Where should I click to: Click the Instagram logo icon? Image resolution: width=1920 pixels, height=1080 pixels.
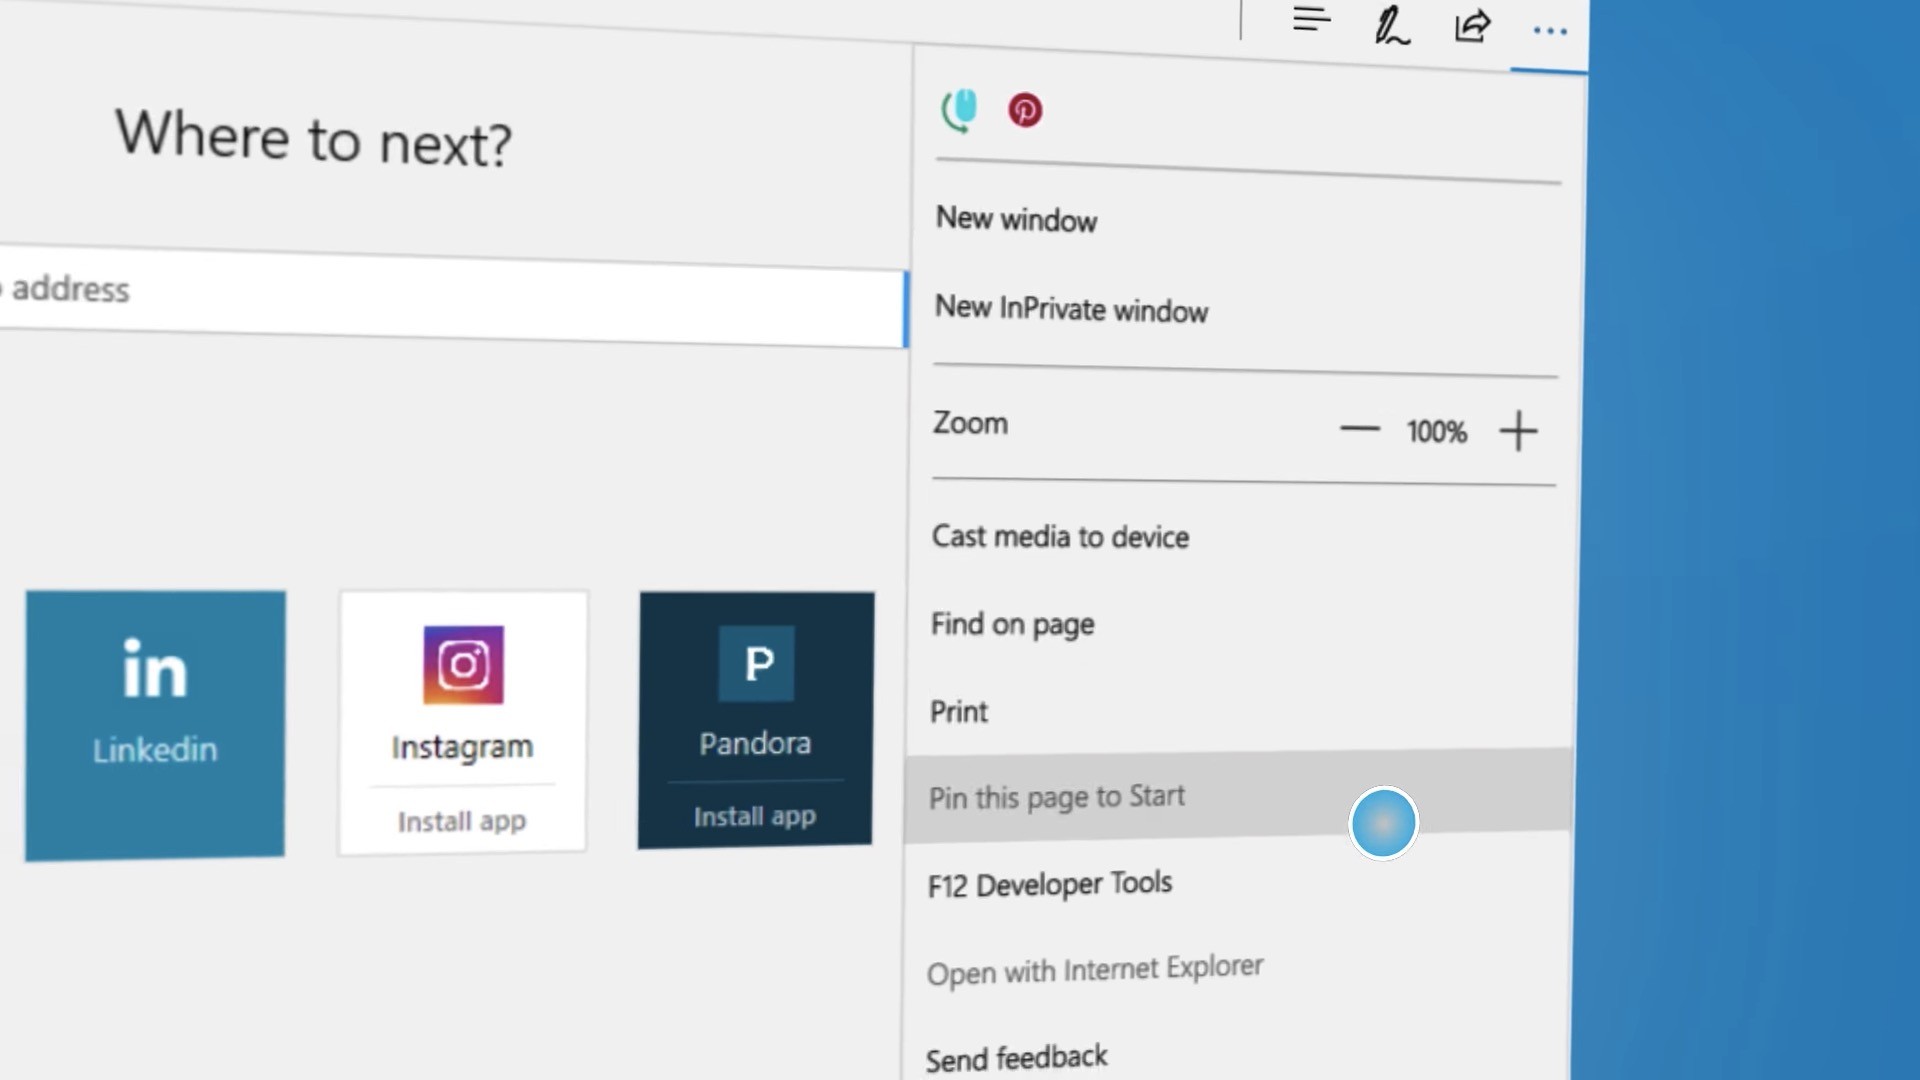463,665
